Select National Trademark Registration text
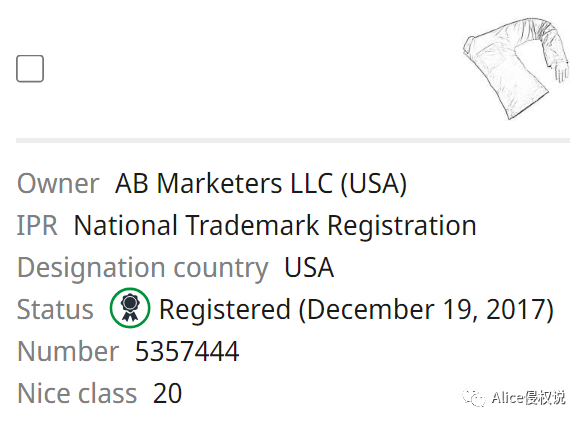Screen dimensions: 584x423 click(275, 225)
